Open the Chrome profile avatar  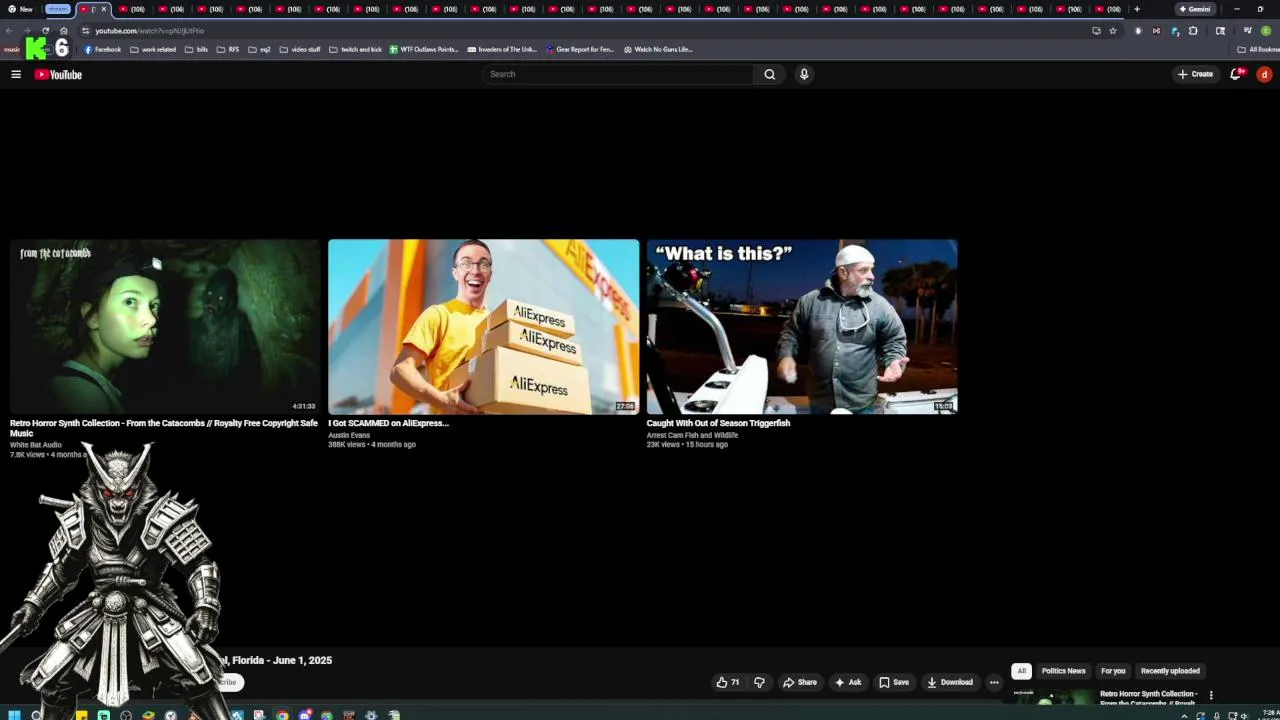[x=1265, y=31]
